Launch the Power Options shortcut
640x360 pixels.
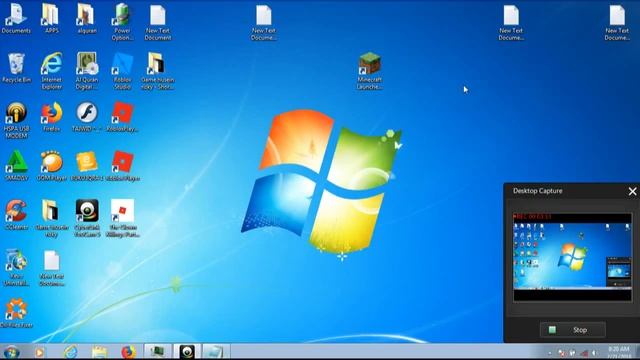122,22
